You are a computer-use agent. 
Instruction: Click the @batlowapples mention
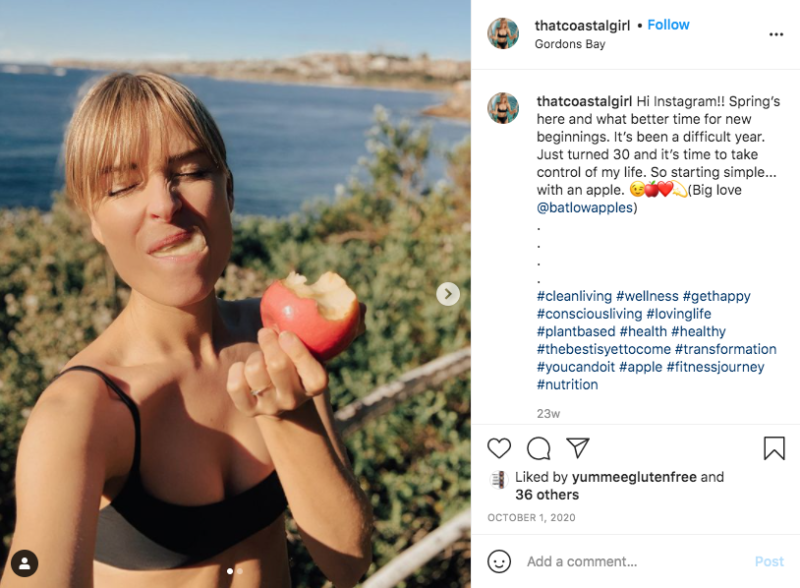[x=587, y=208]
